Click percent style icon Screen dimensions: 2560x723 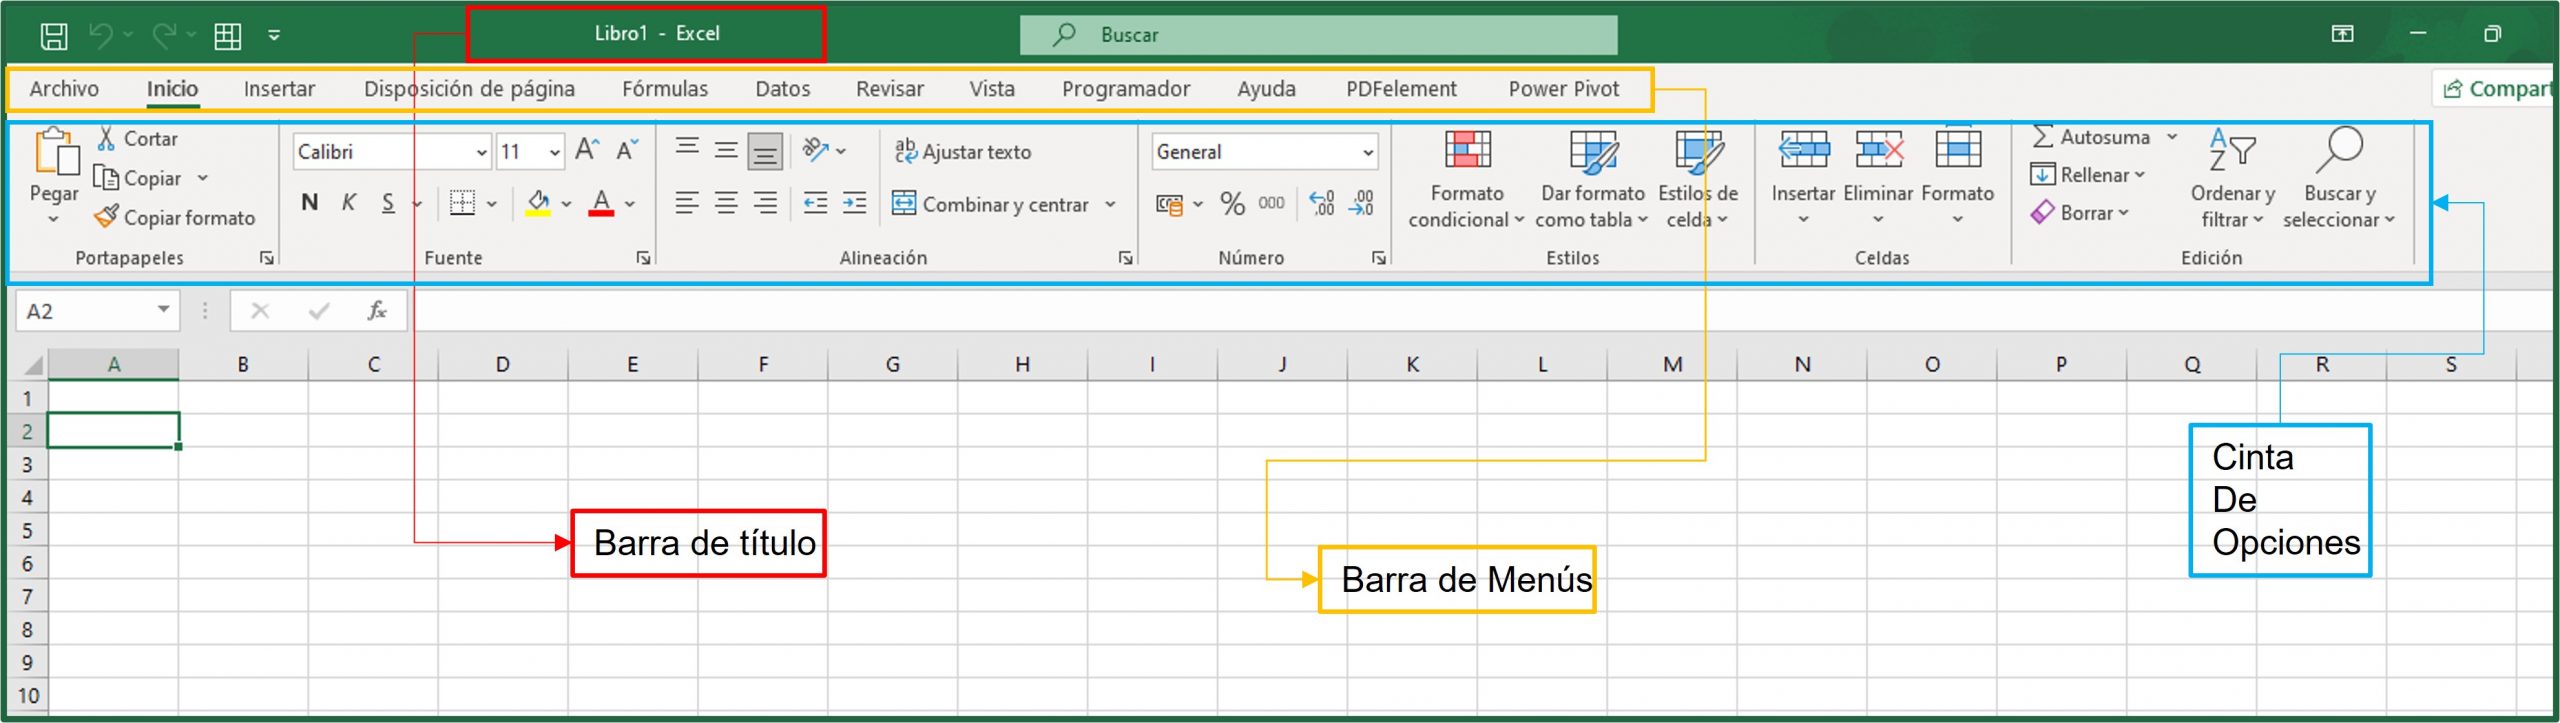pos(1232,204)
